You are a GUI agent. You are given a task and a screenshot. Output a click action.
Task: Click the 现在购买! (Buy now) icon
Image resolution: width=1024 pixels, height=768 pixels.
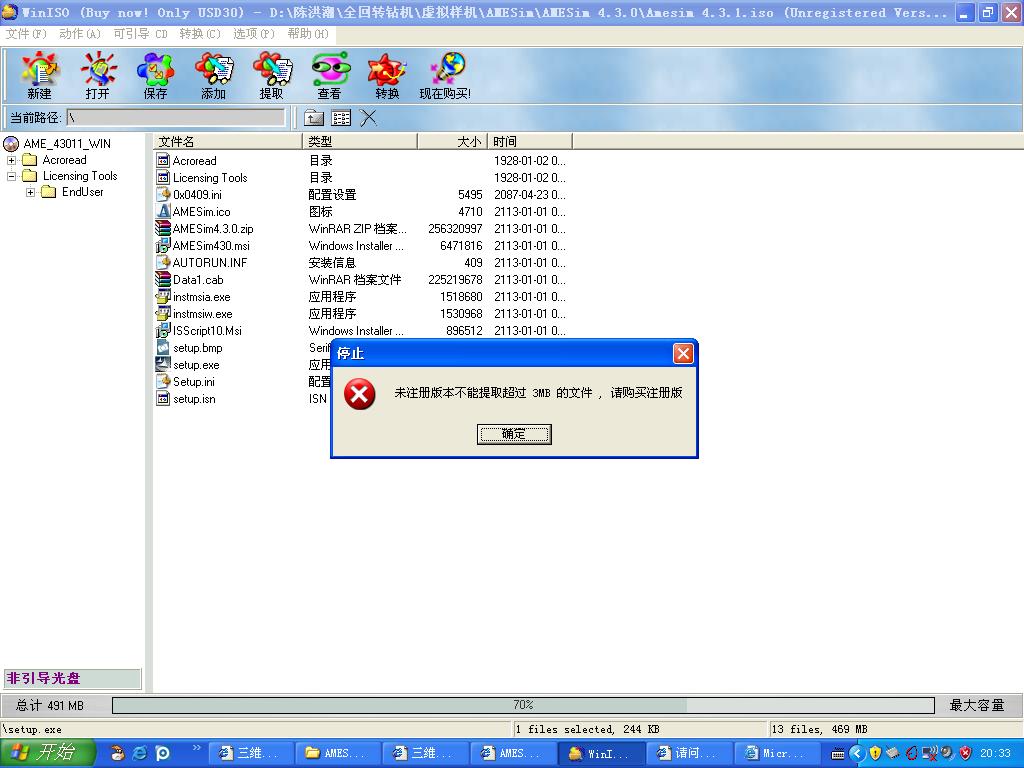[445, 75]
